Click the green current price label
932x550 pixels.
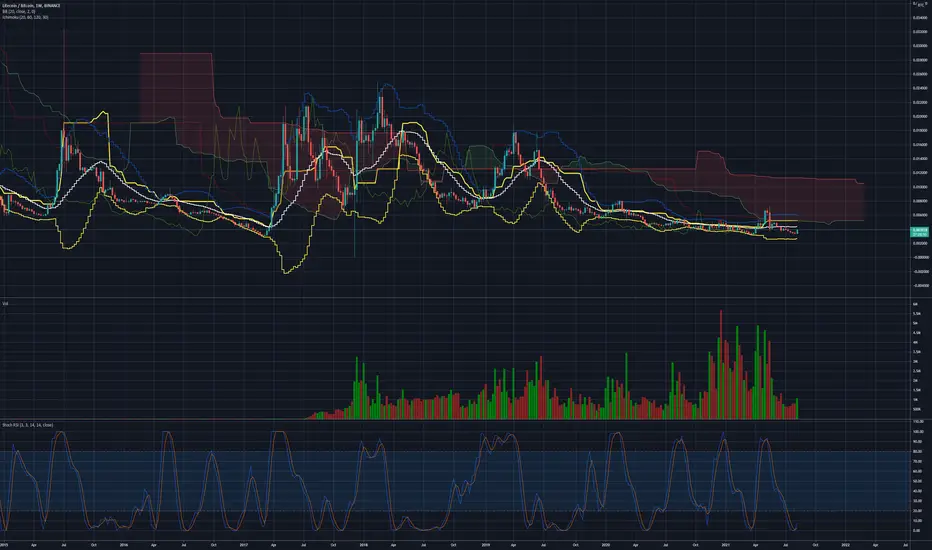click(920, 232)
